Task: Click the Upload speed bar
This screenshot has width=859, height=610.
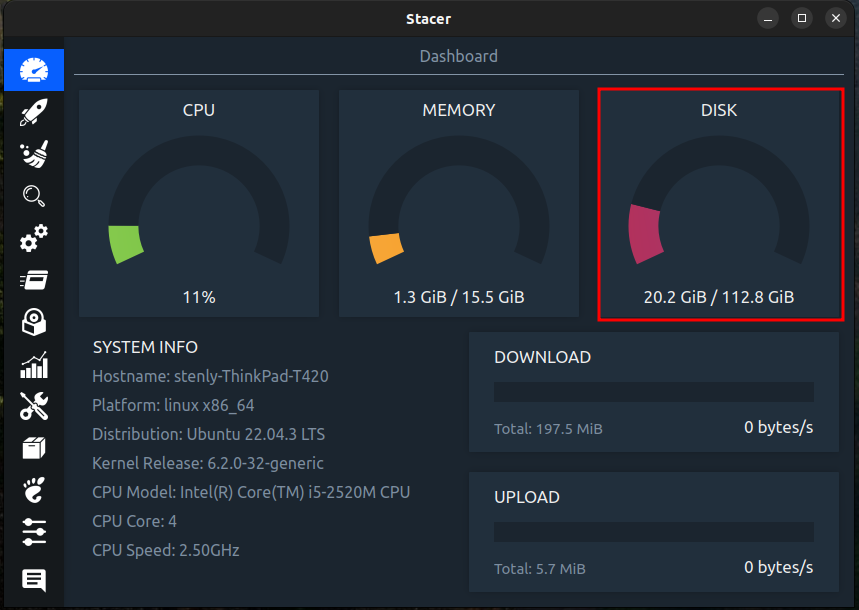Action: (x=654, y=532)
